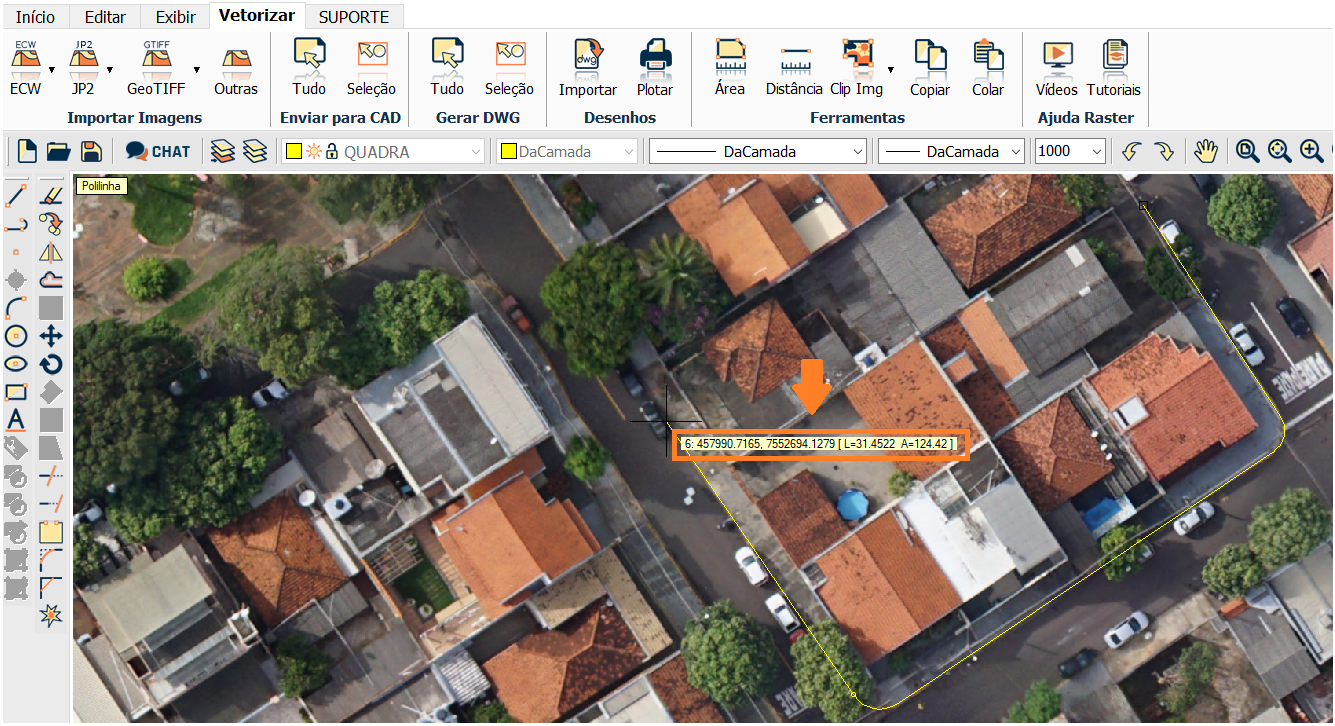
Task: Open the line scale 1000 dropdown
Action: [x=1096, y=152]
